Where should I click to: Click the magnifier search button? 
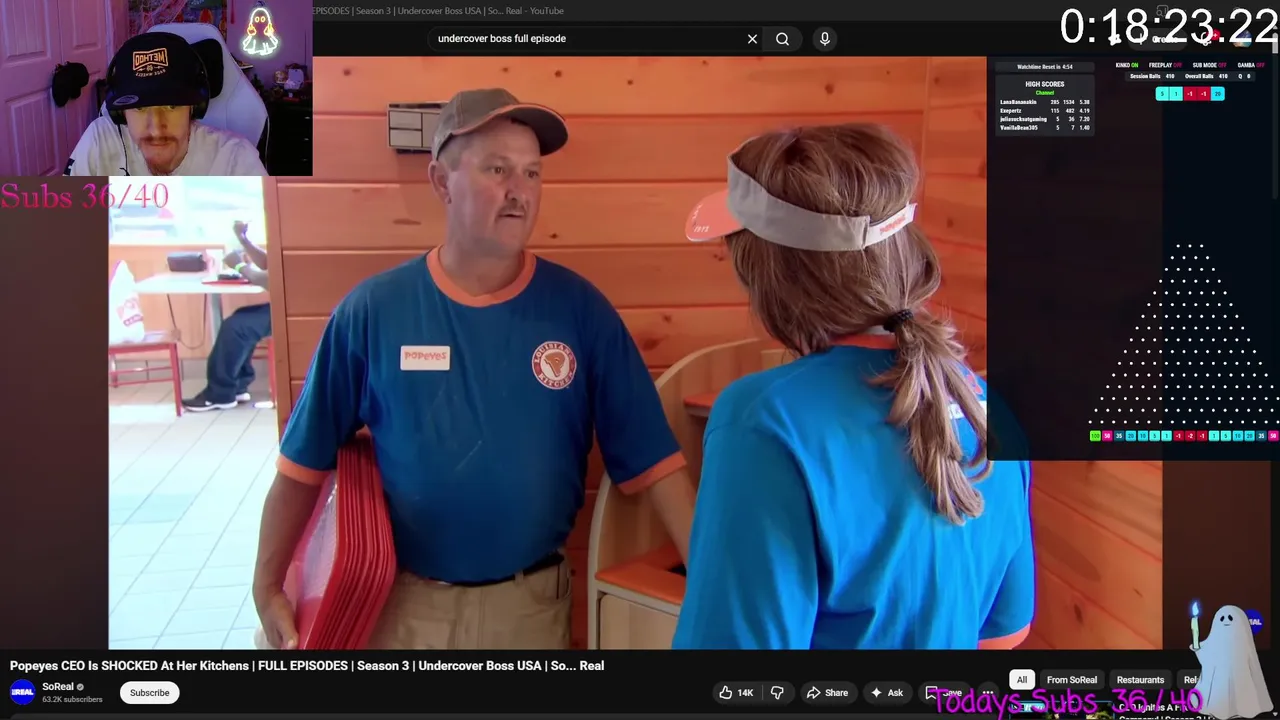tap(782, 39)
